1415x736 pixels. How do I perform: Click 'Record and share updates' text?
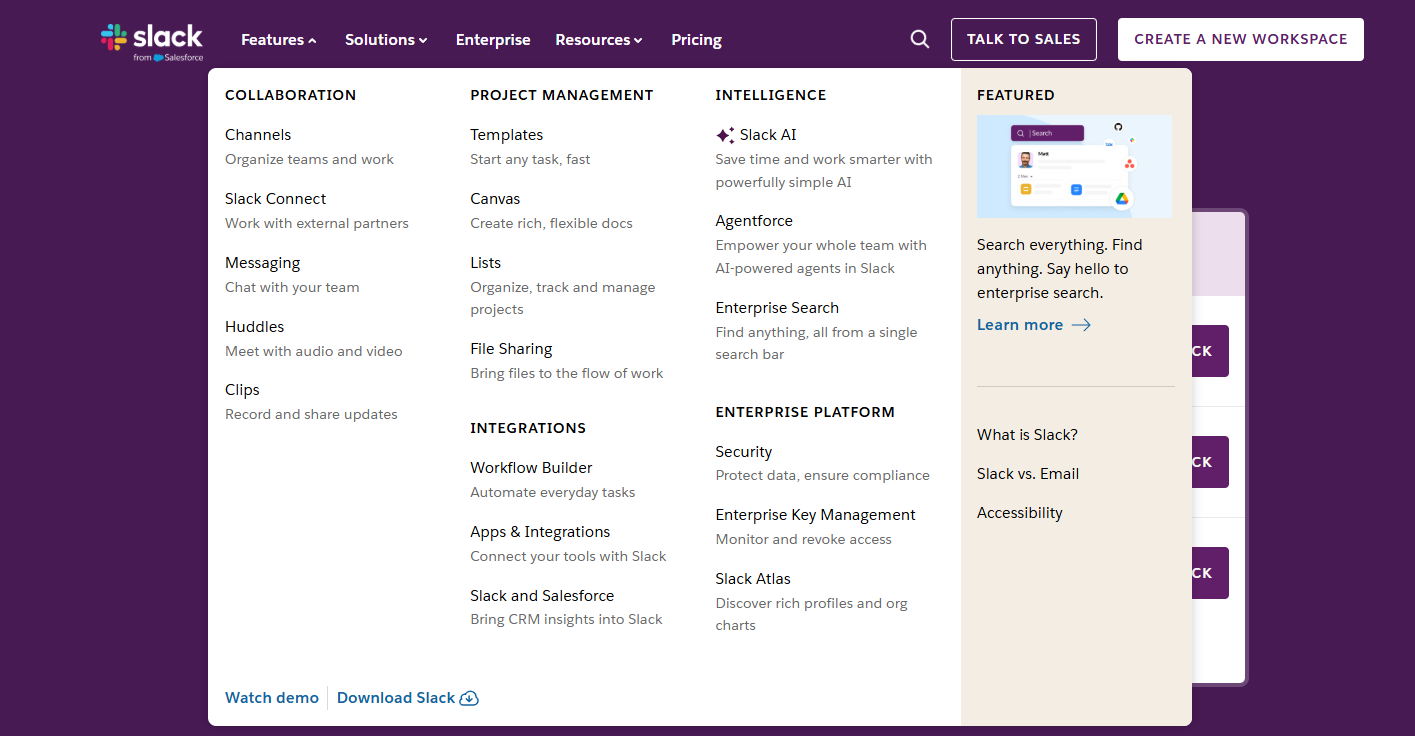click(311, 415)
